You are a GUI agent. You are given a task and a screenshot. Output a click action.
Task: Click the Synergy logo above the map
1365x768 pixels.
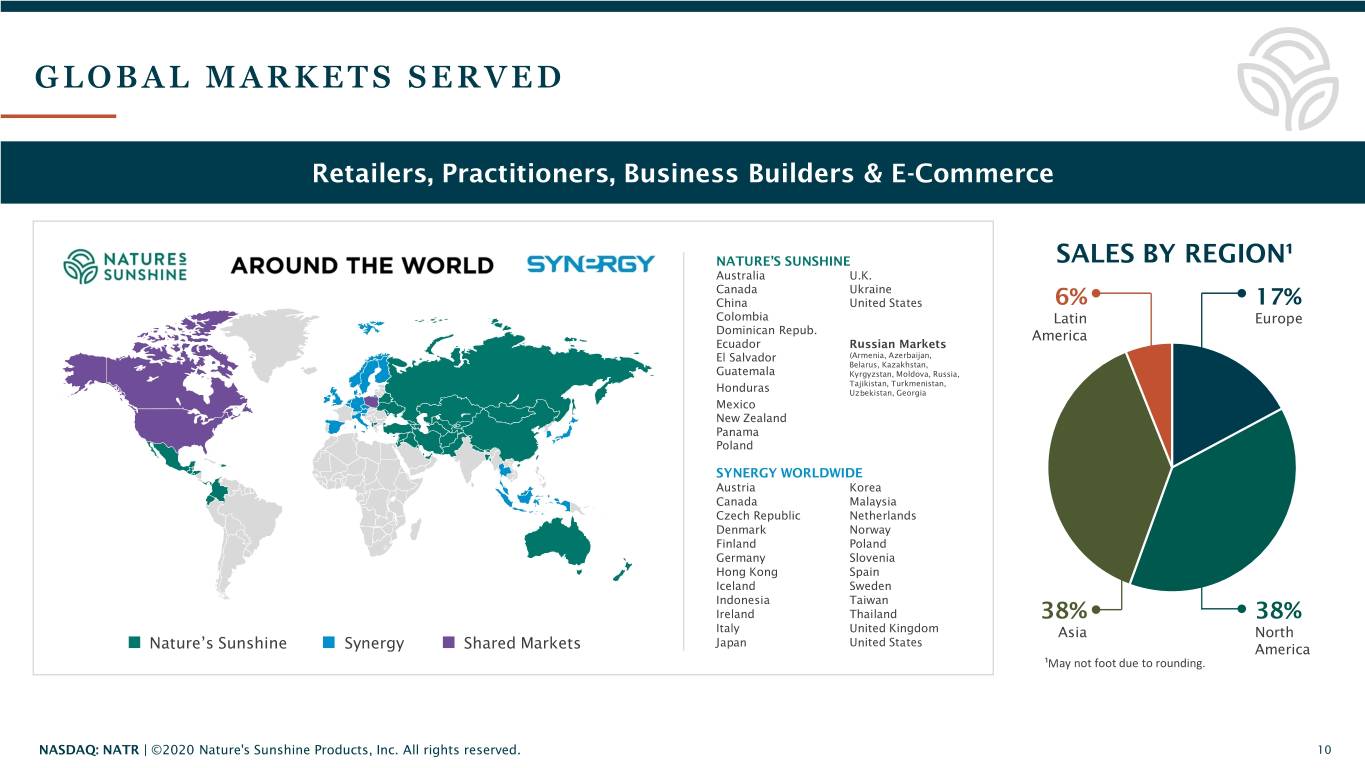pyautogui.click(x=590, y=264)
